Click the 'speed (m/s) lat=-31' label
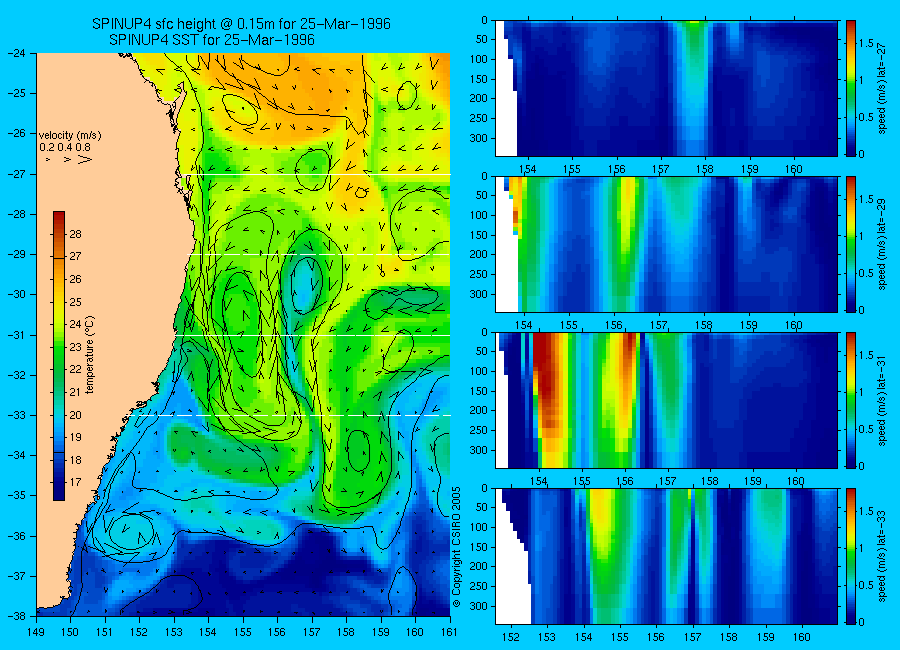 (883, 400)
